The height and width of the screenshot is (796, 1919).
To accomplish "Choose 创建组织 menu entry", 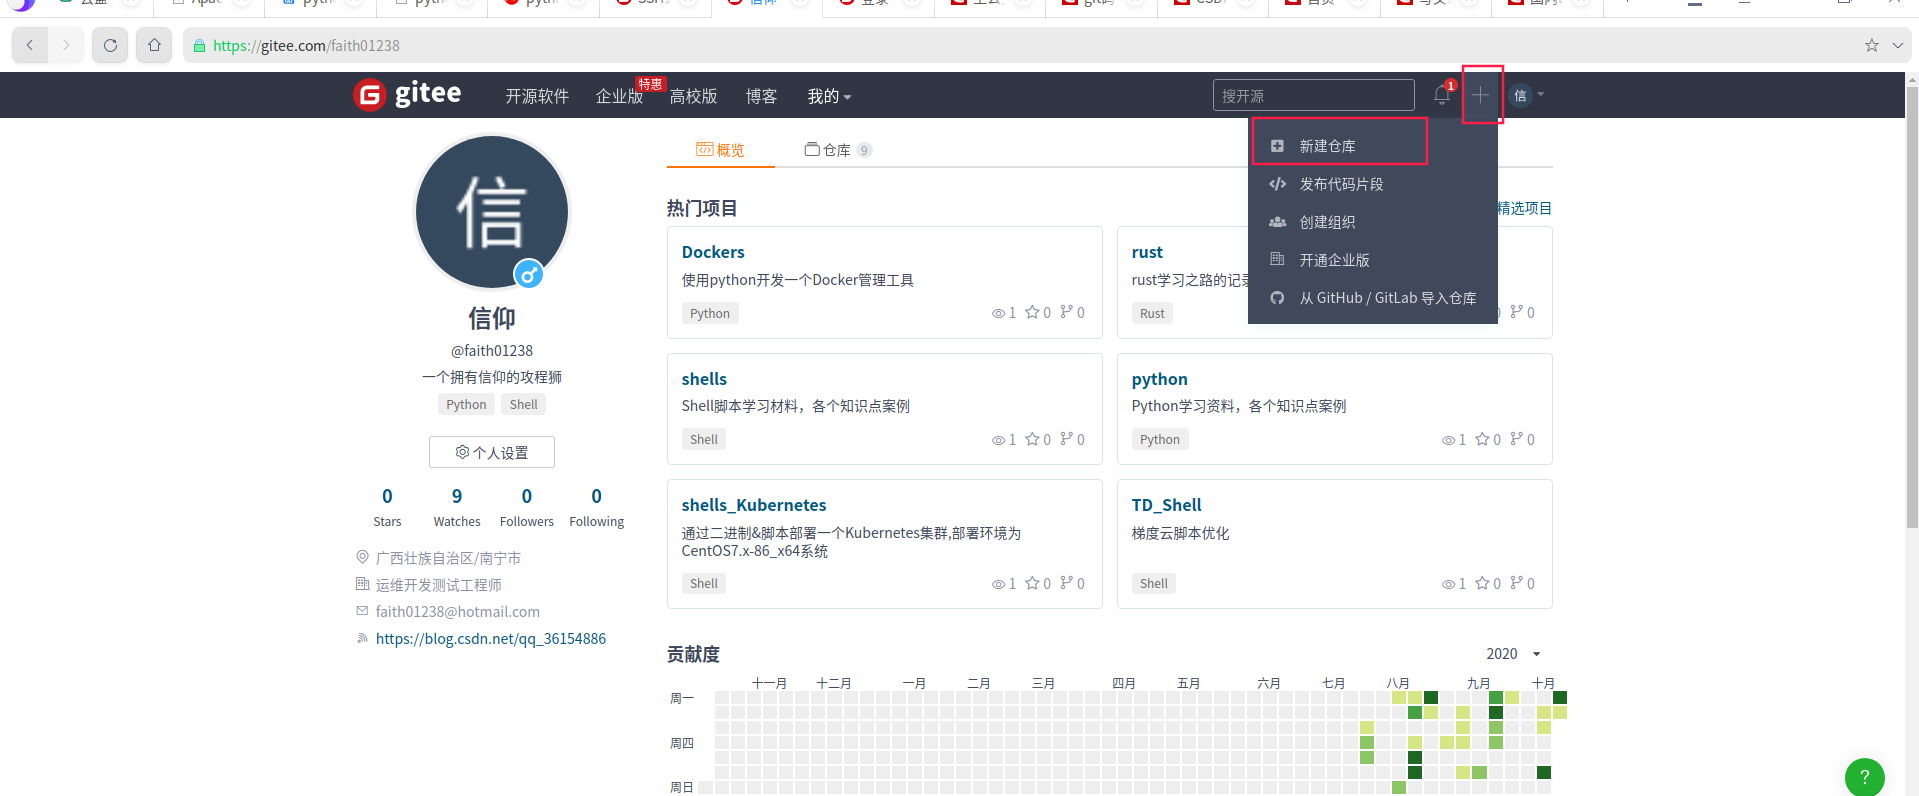I will (x=1372, y=222).
